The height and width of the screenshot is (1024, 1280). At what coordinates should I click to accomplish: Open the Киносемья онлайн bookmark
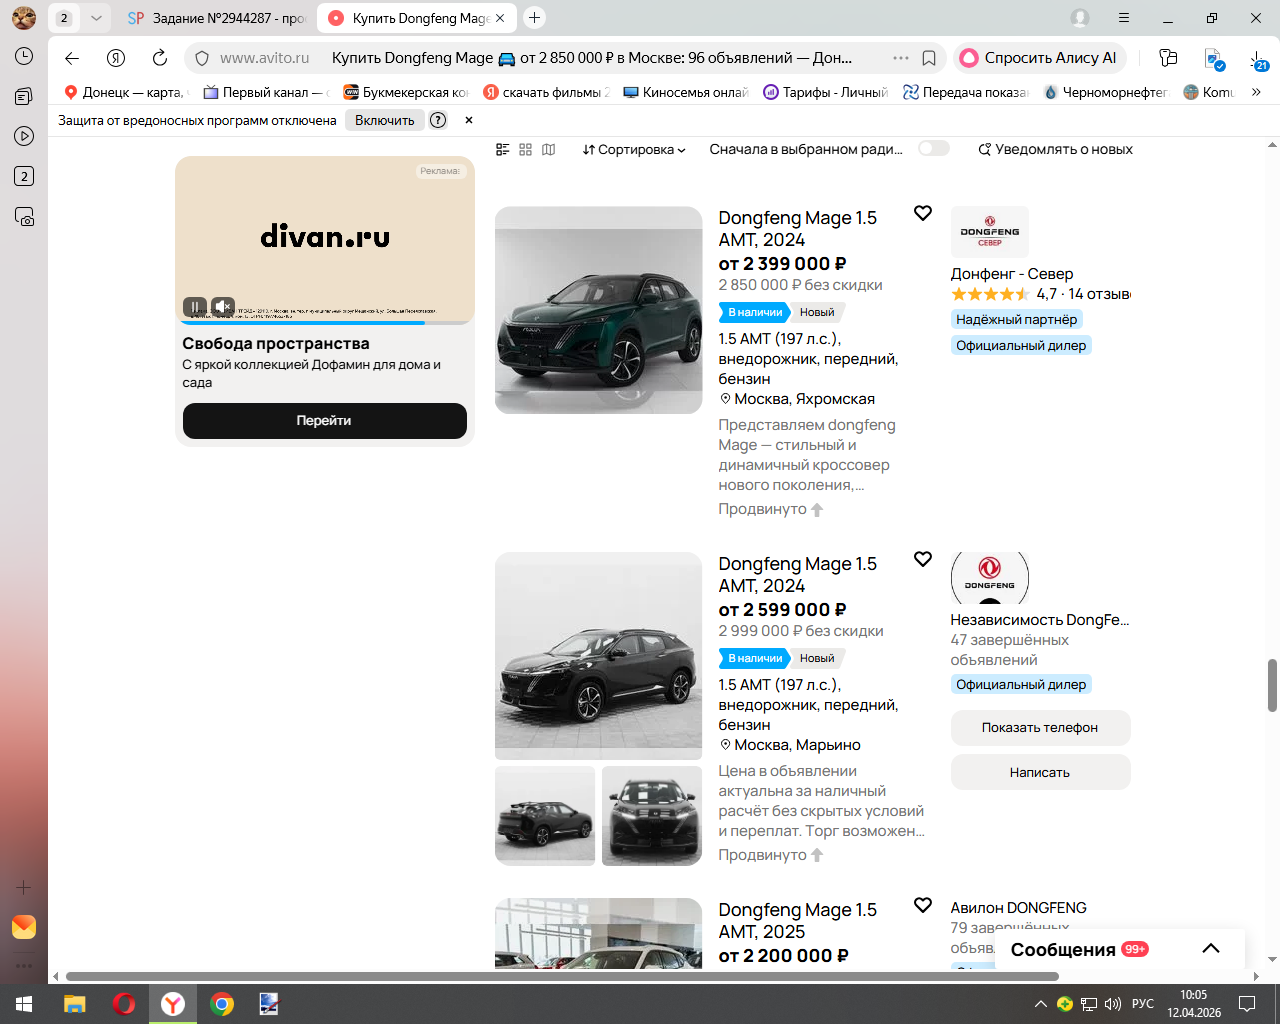(685, 92)
